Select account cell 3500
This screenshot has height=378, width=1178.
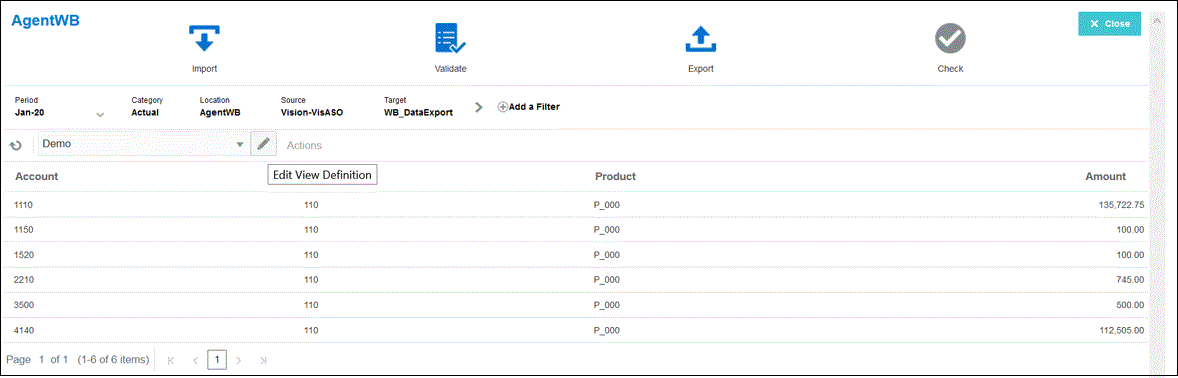click(23, 304)
